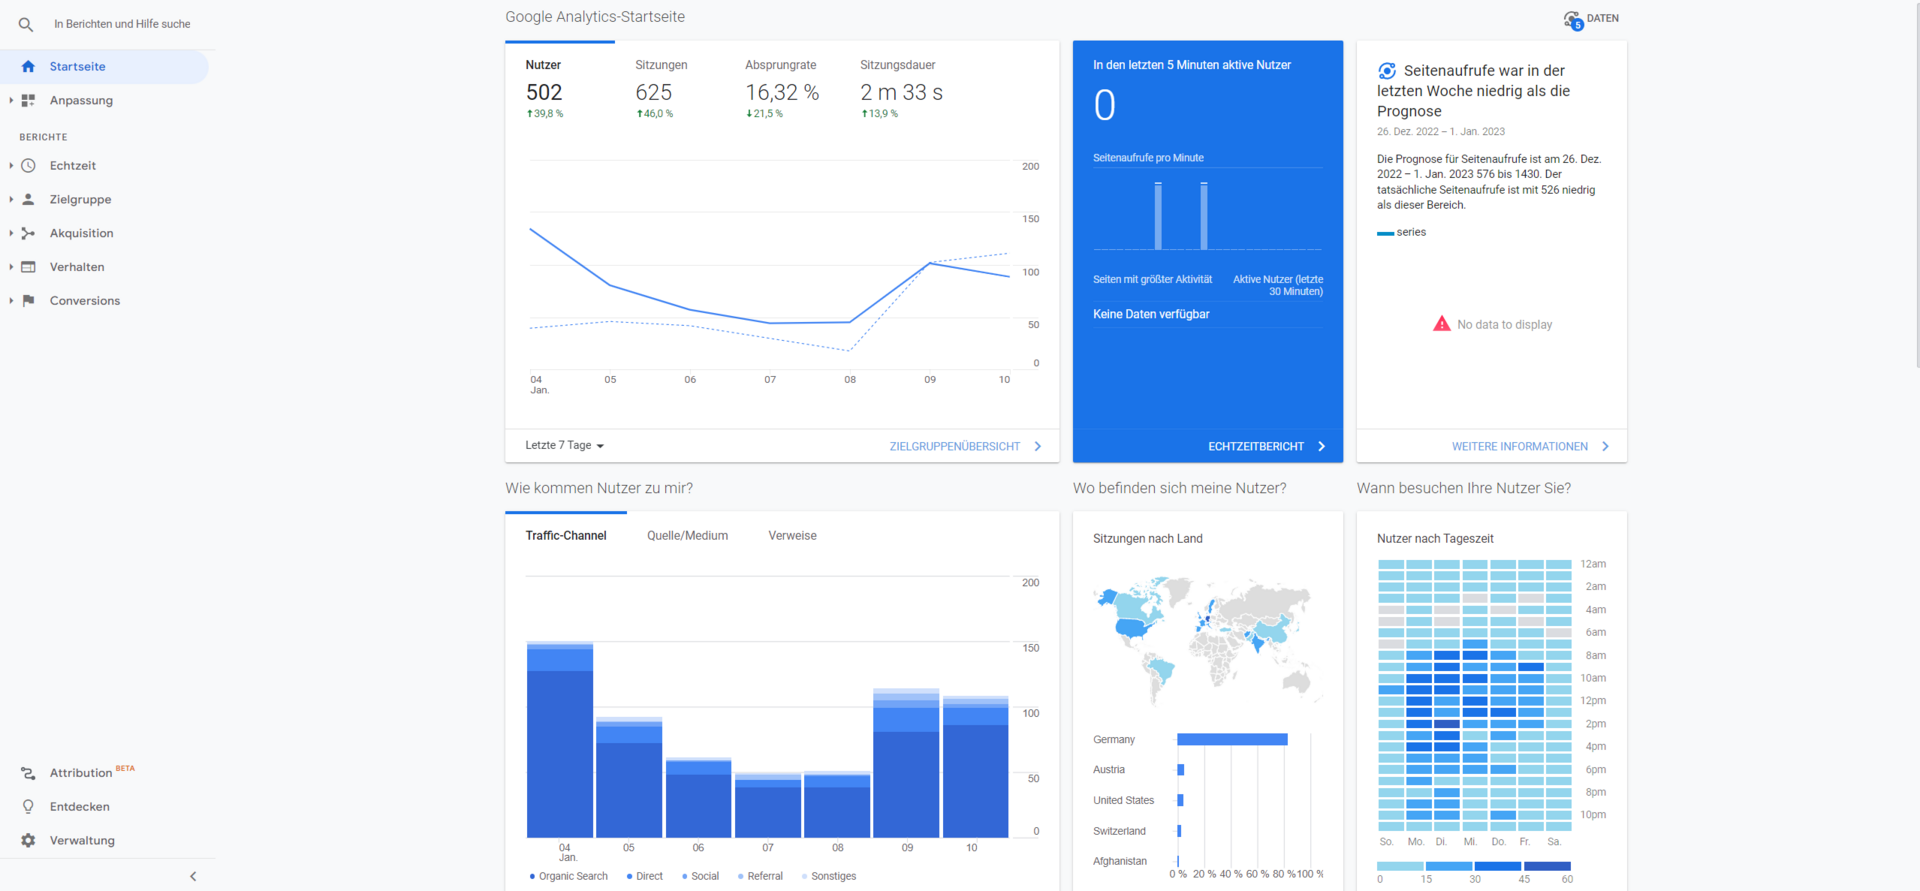Click the search field for reports and help
Screen dimensions: 1920x891
coord(122,24)
